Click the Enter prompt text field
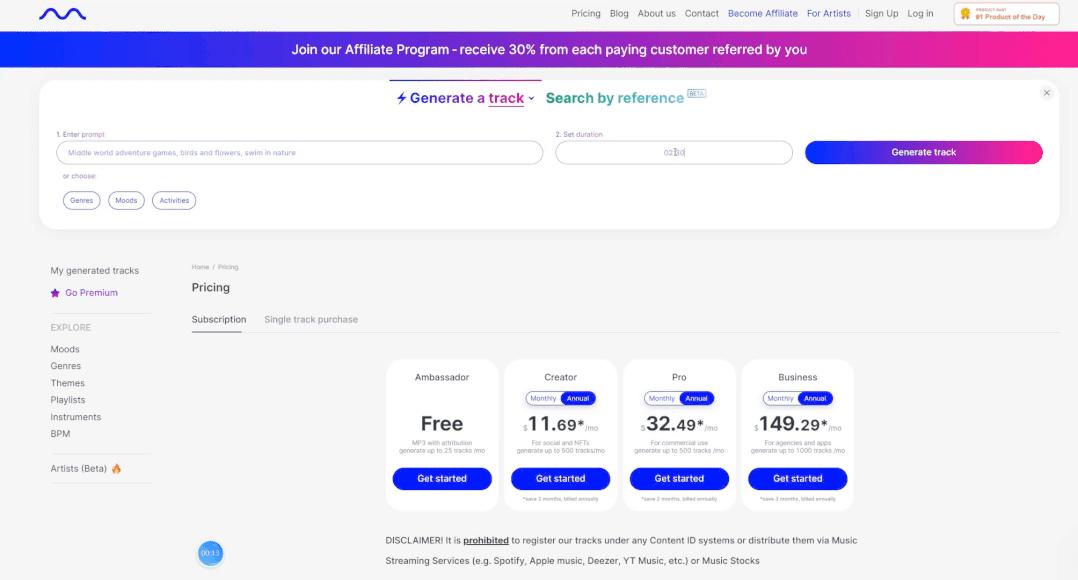 click(x=300, y=153)
